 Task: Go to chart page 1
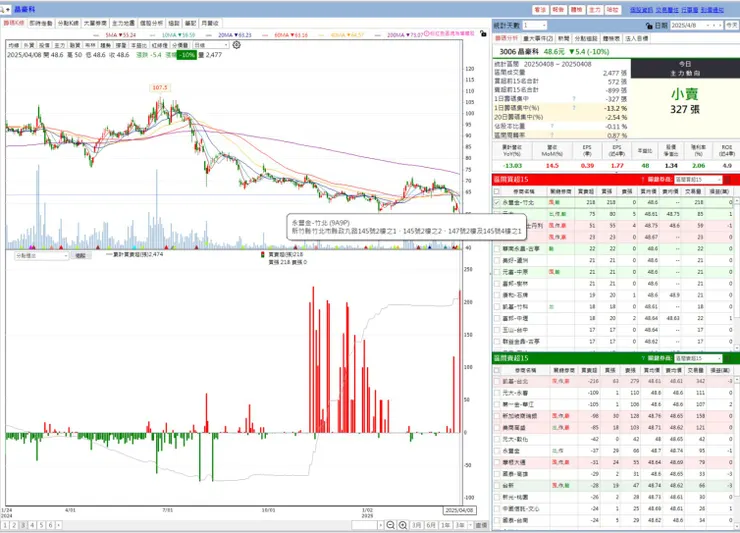[x=5, y=525]
